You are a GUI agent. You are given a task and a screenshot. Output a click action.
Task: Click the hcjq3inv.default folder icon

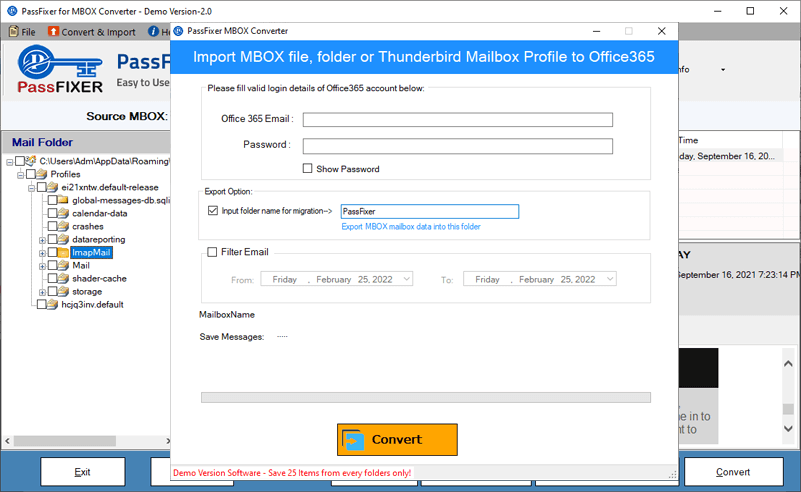tap(53, 304)
